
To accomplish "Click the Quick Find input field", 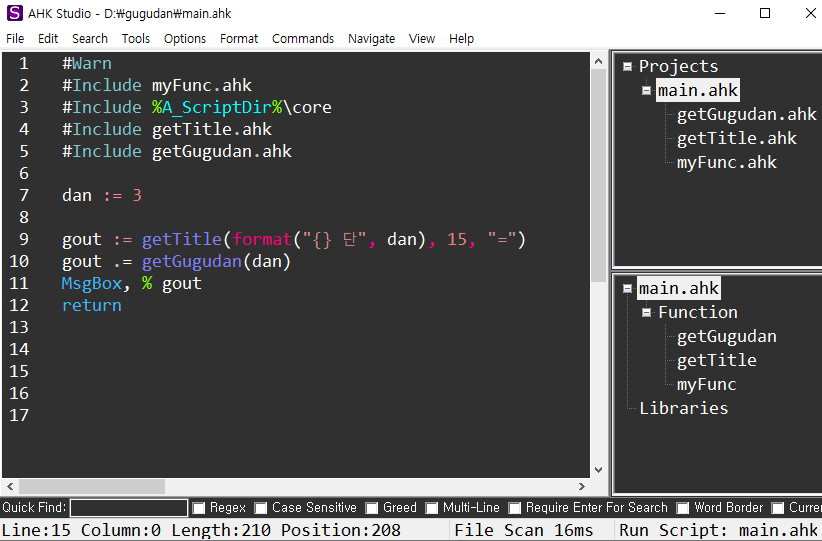I will coord(129,508).
